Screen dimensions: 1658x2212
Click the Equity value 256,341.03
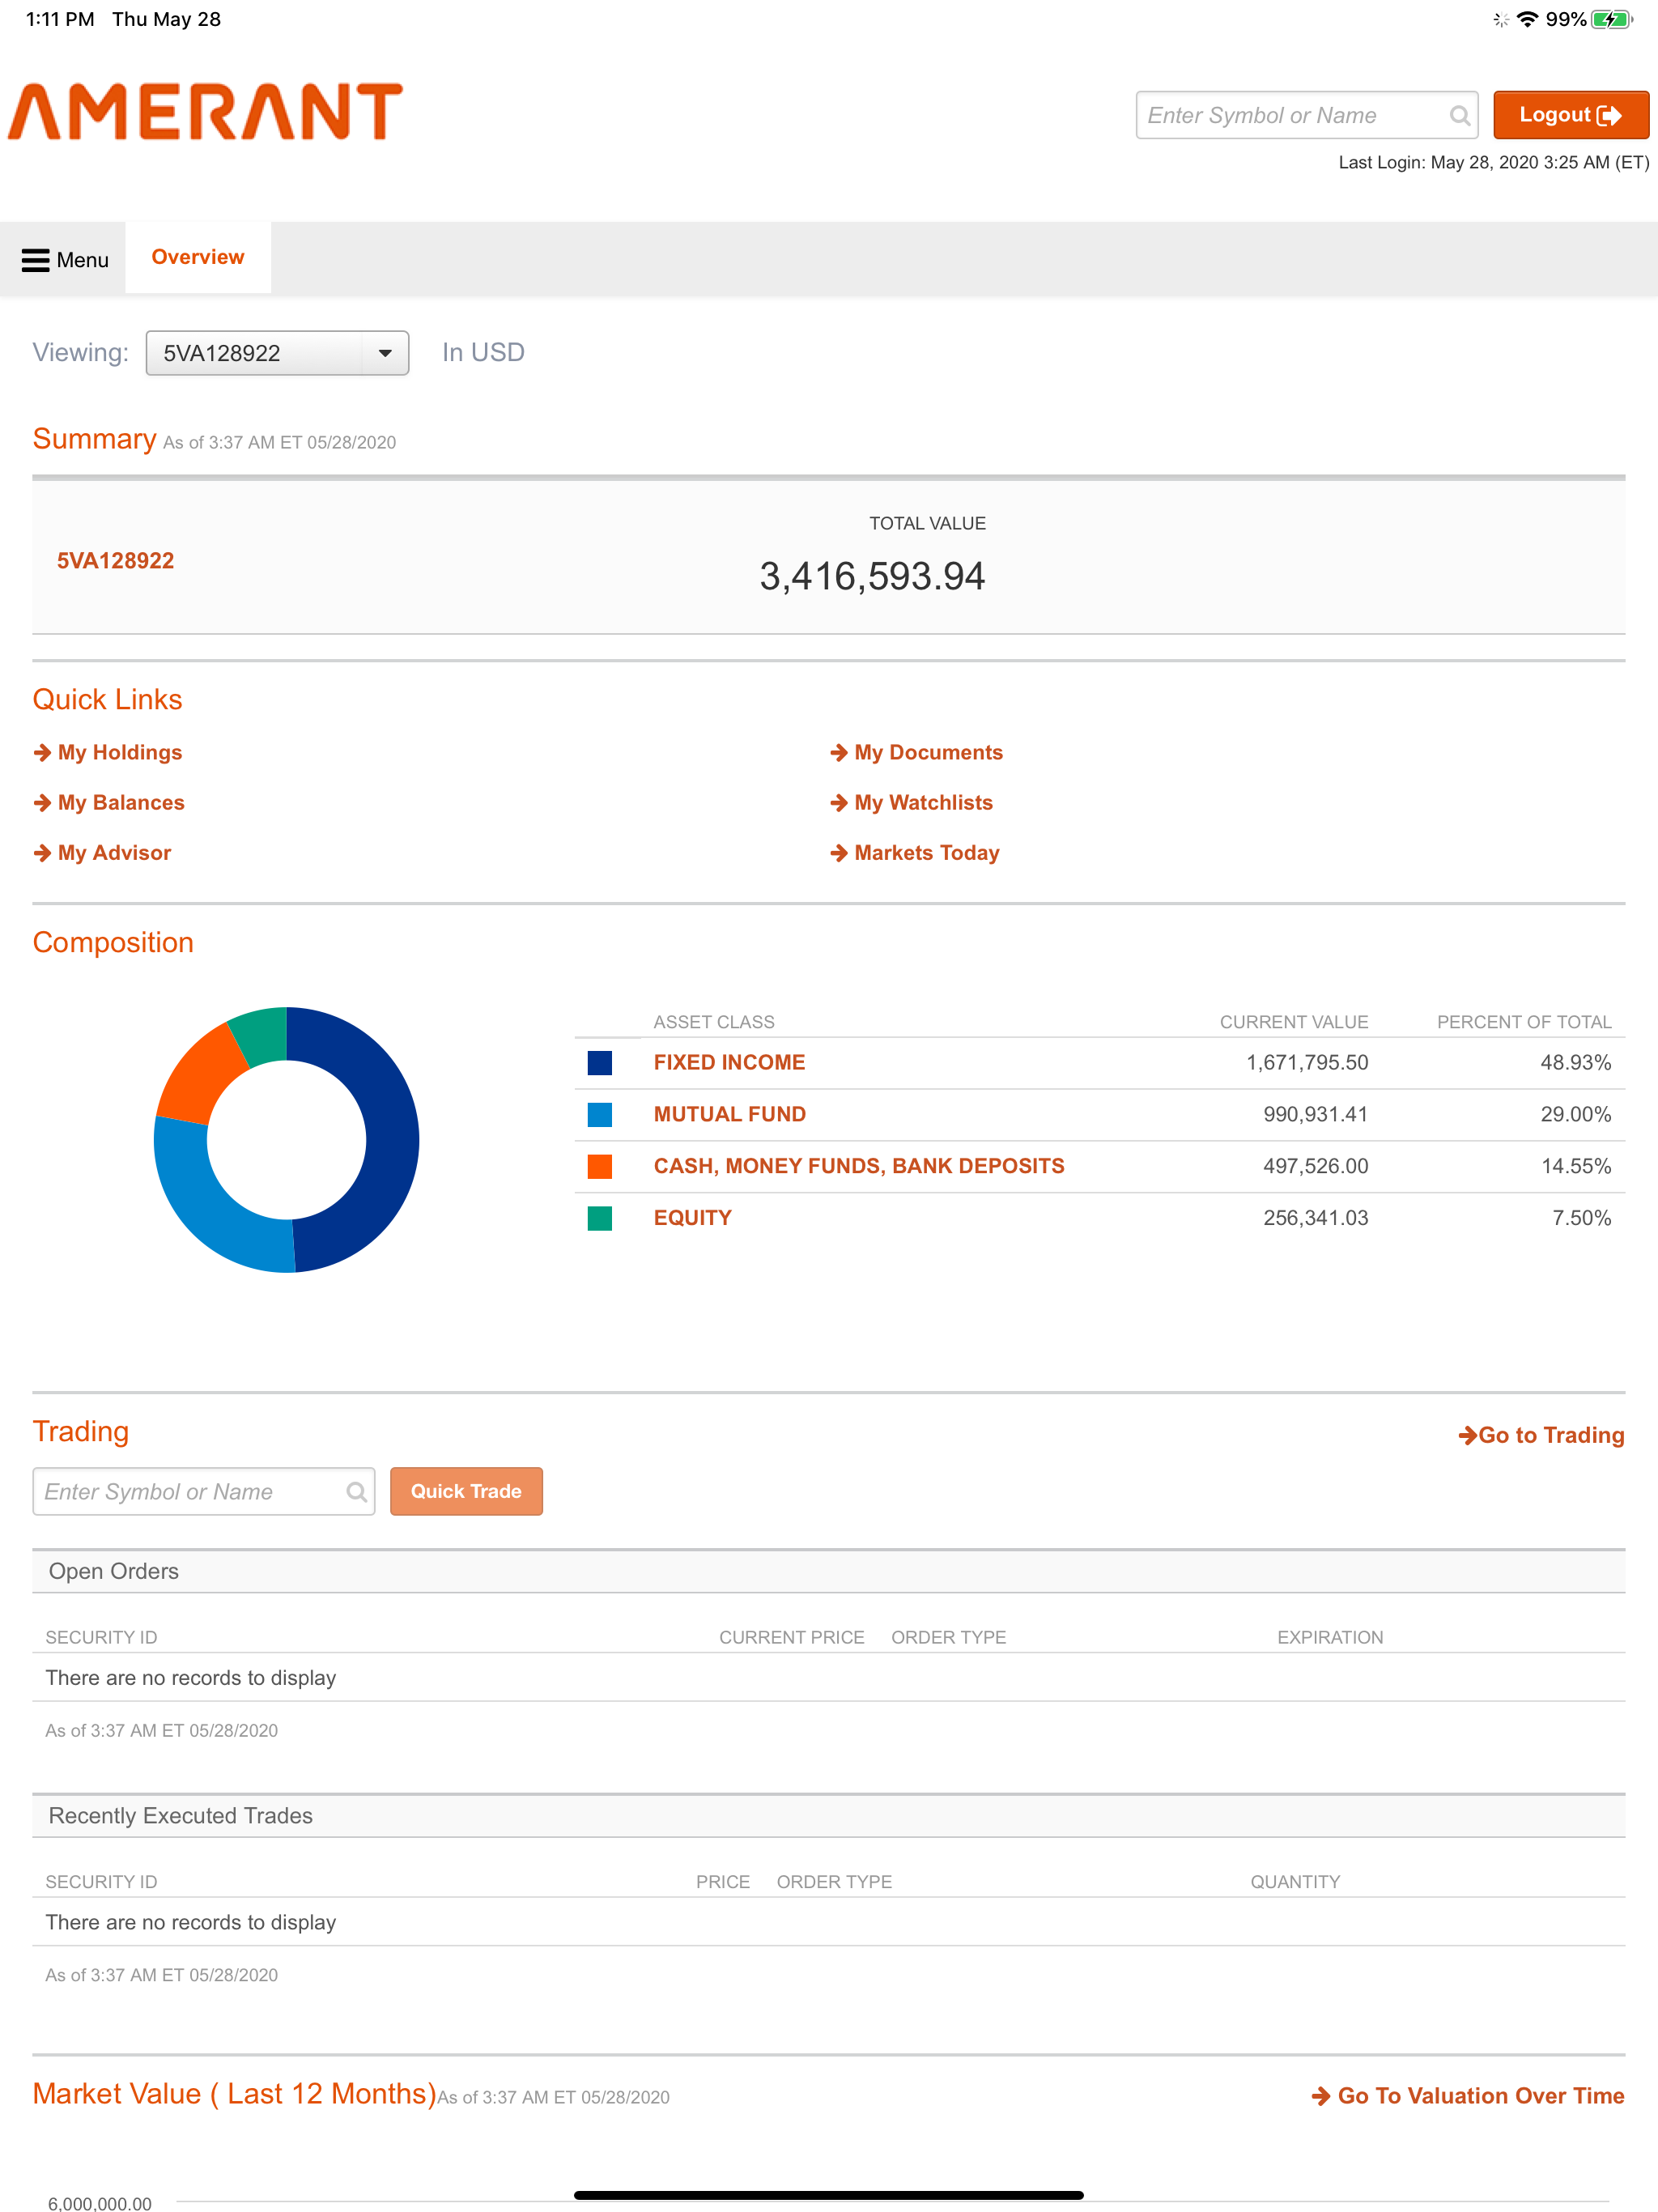(1315, 1219)
